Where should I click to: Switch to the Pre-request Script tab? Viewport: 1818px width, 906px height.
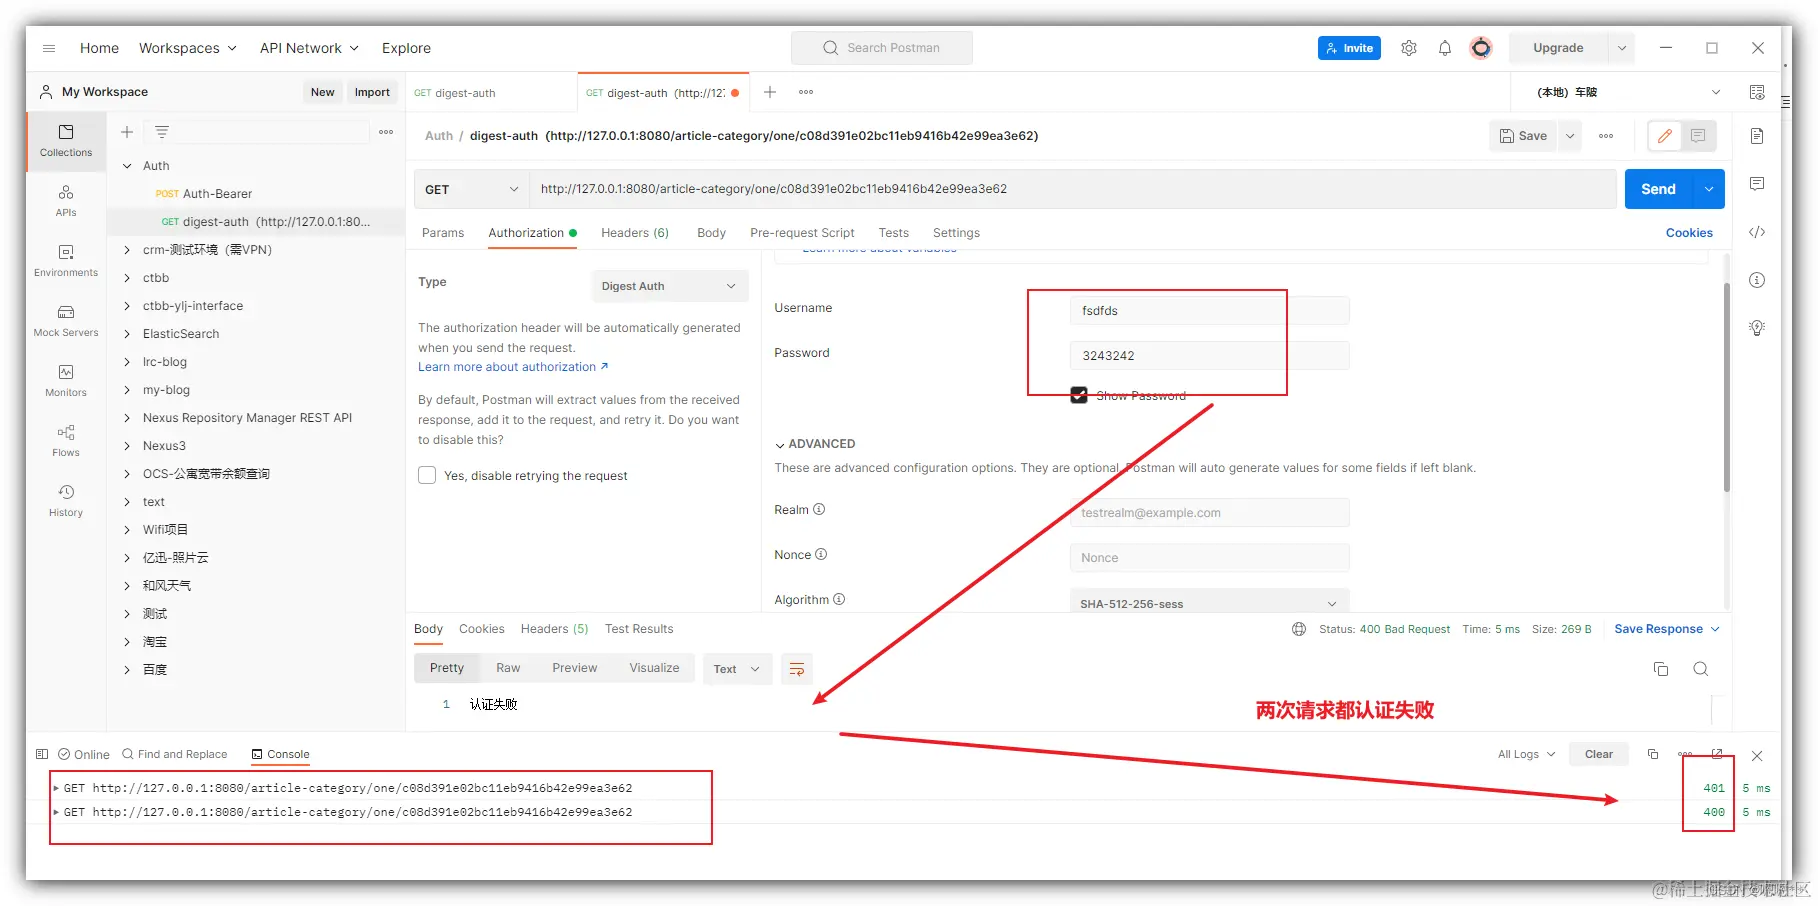pos(802,233)
